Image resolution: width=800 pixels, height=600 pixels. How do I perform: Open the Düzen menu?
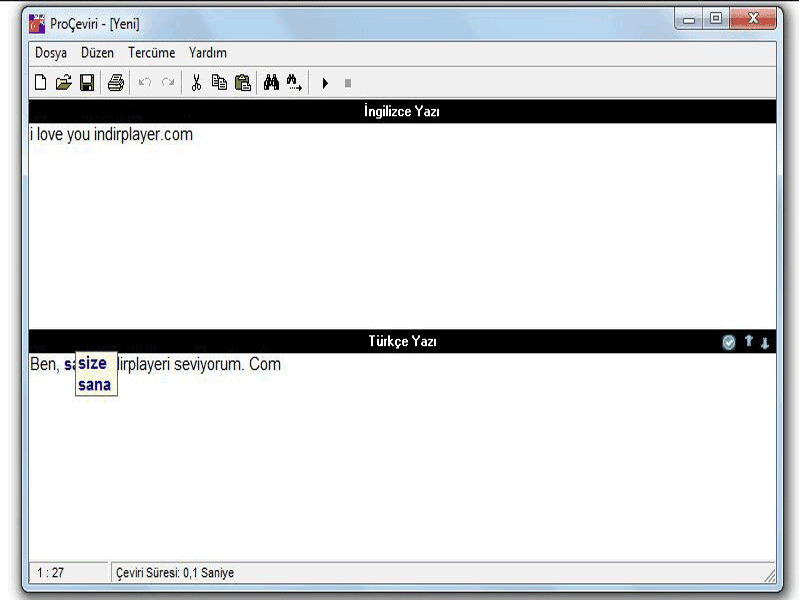click(x=97, y=53)
